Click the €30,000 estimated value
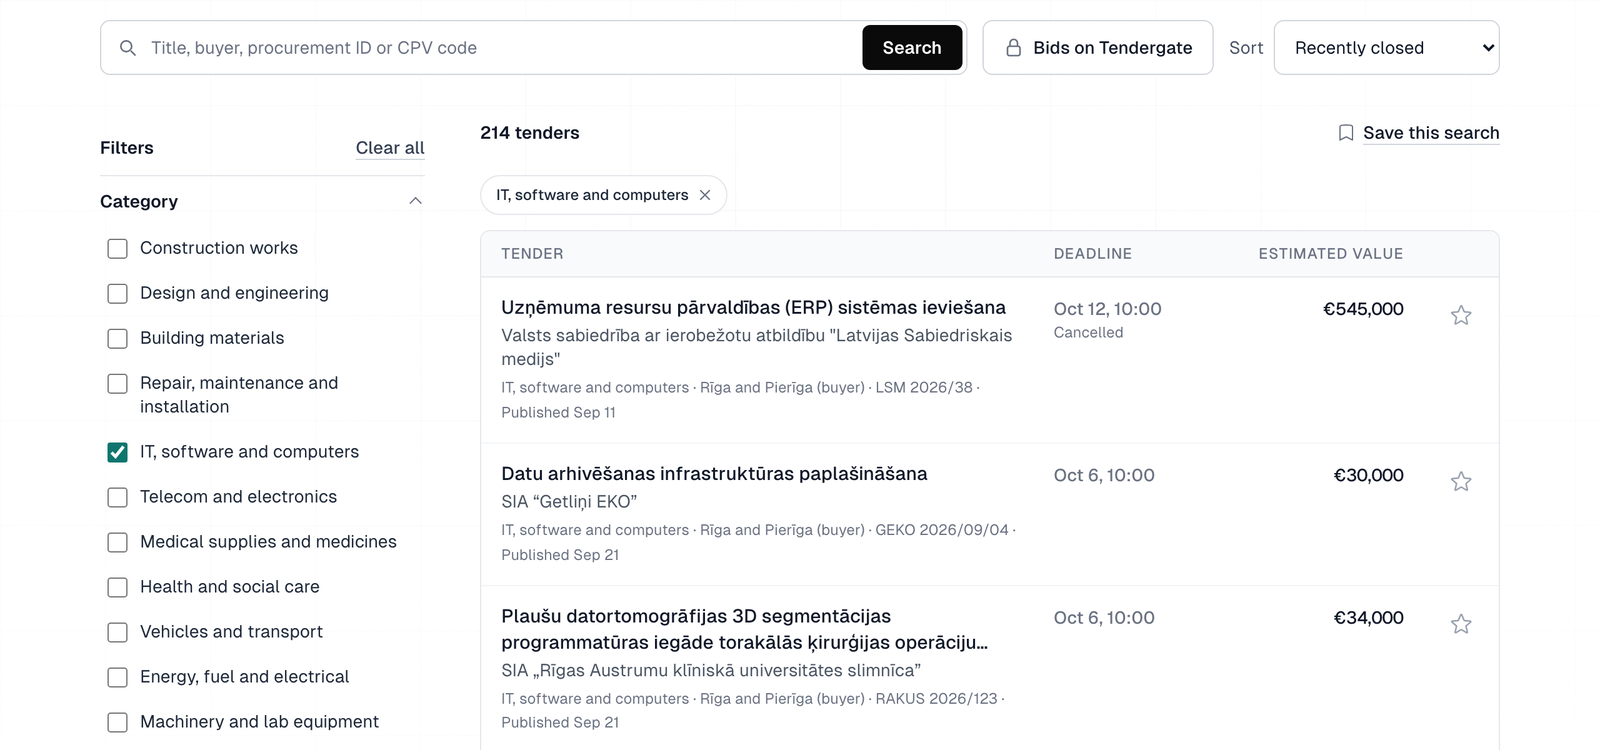 (x=1369, y=475)
